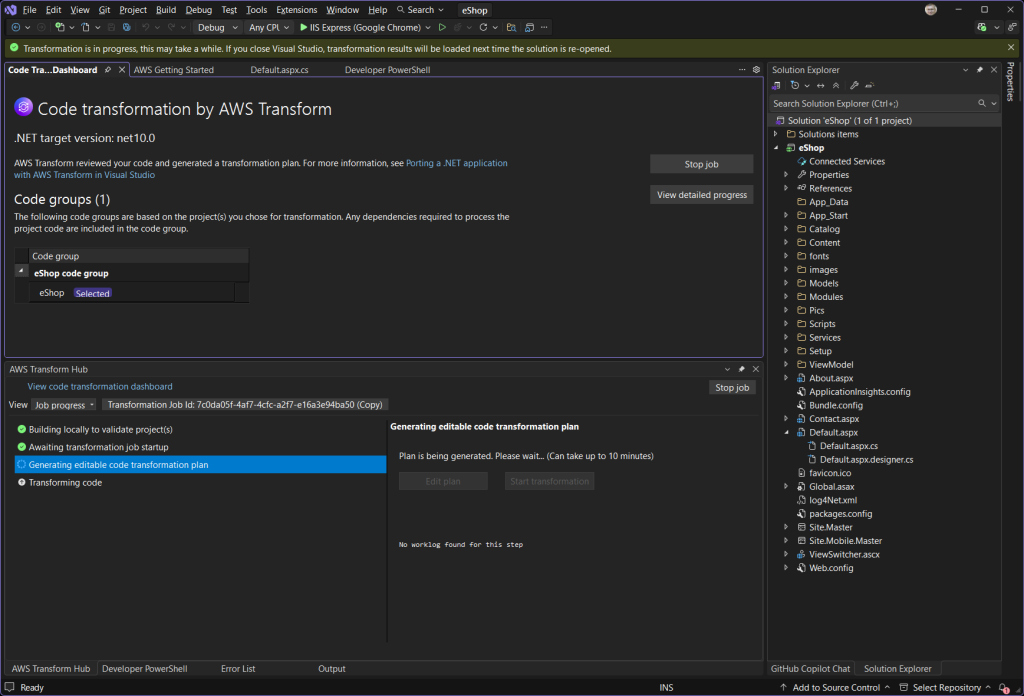The width and height of the screenshot is (1024, 696).
Task: Open the View code transformation dashboard link
Action: 100,386
